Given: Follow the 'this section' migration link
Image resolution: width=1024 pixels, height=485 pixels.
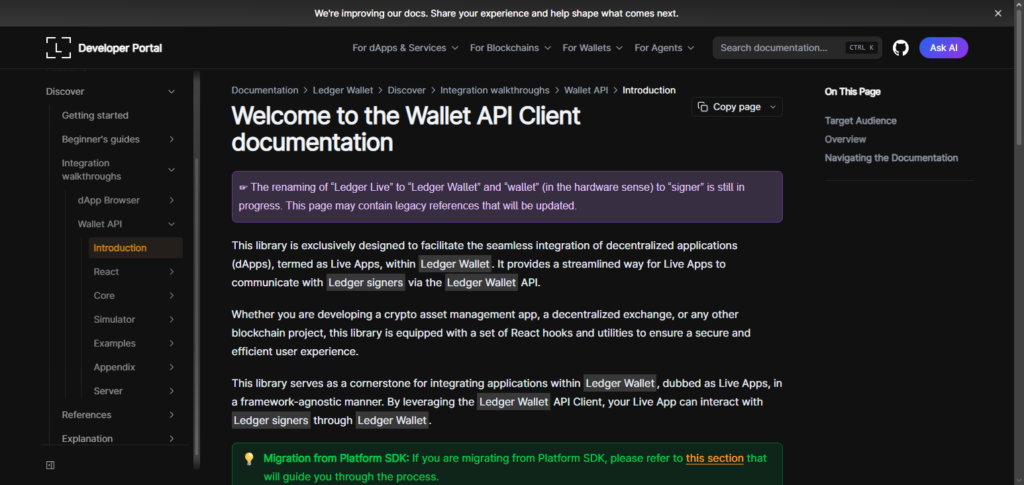Looking at the screenshot, I should (714, 458).
